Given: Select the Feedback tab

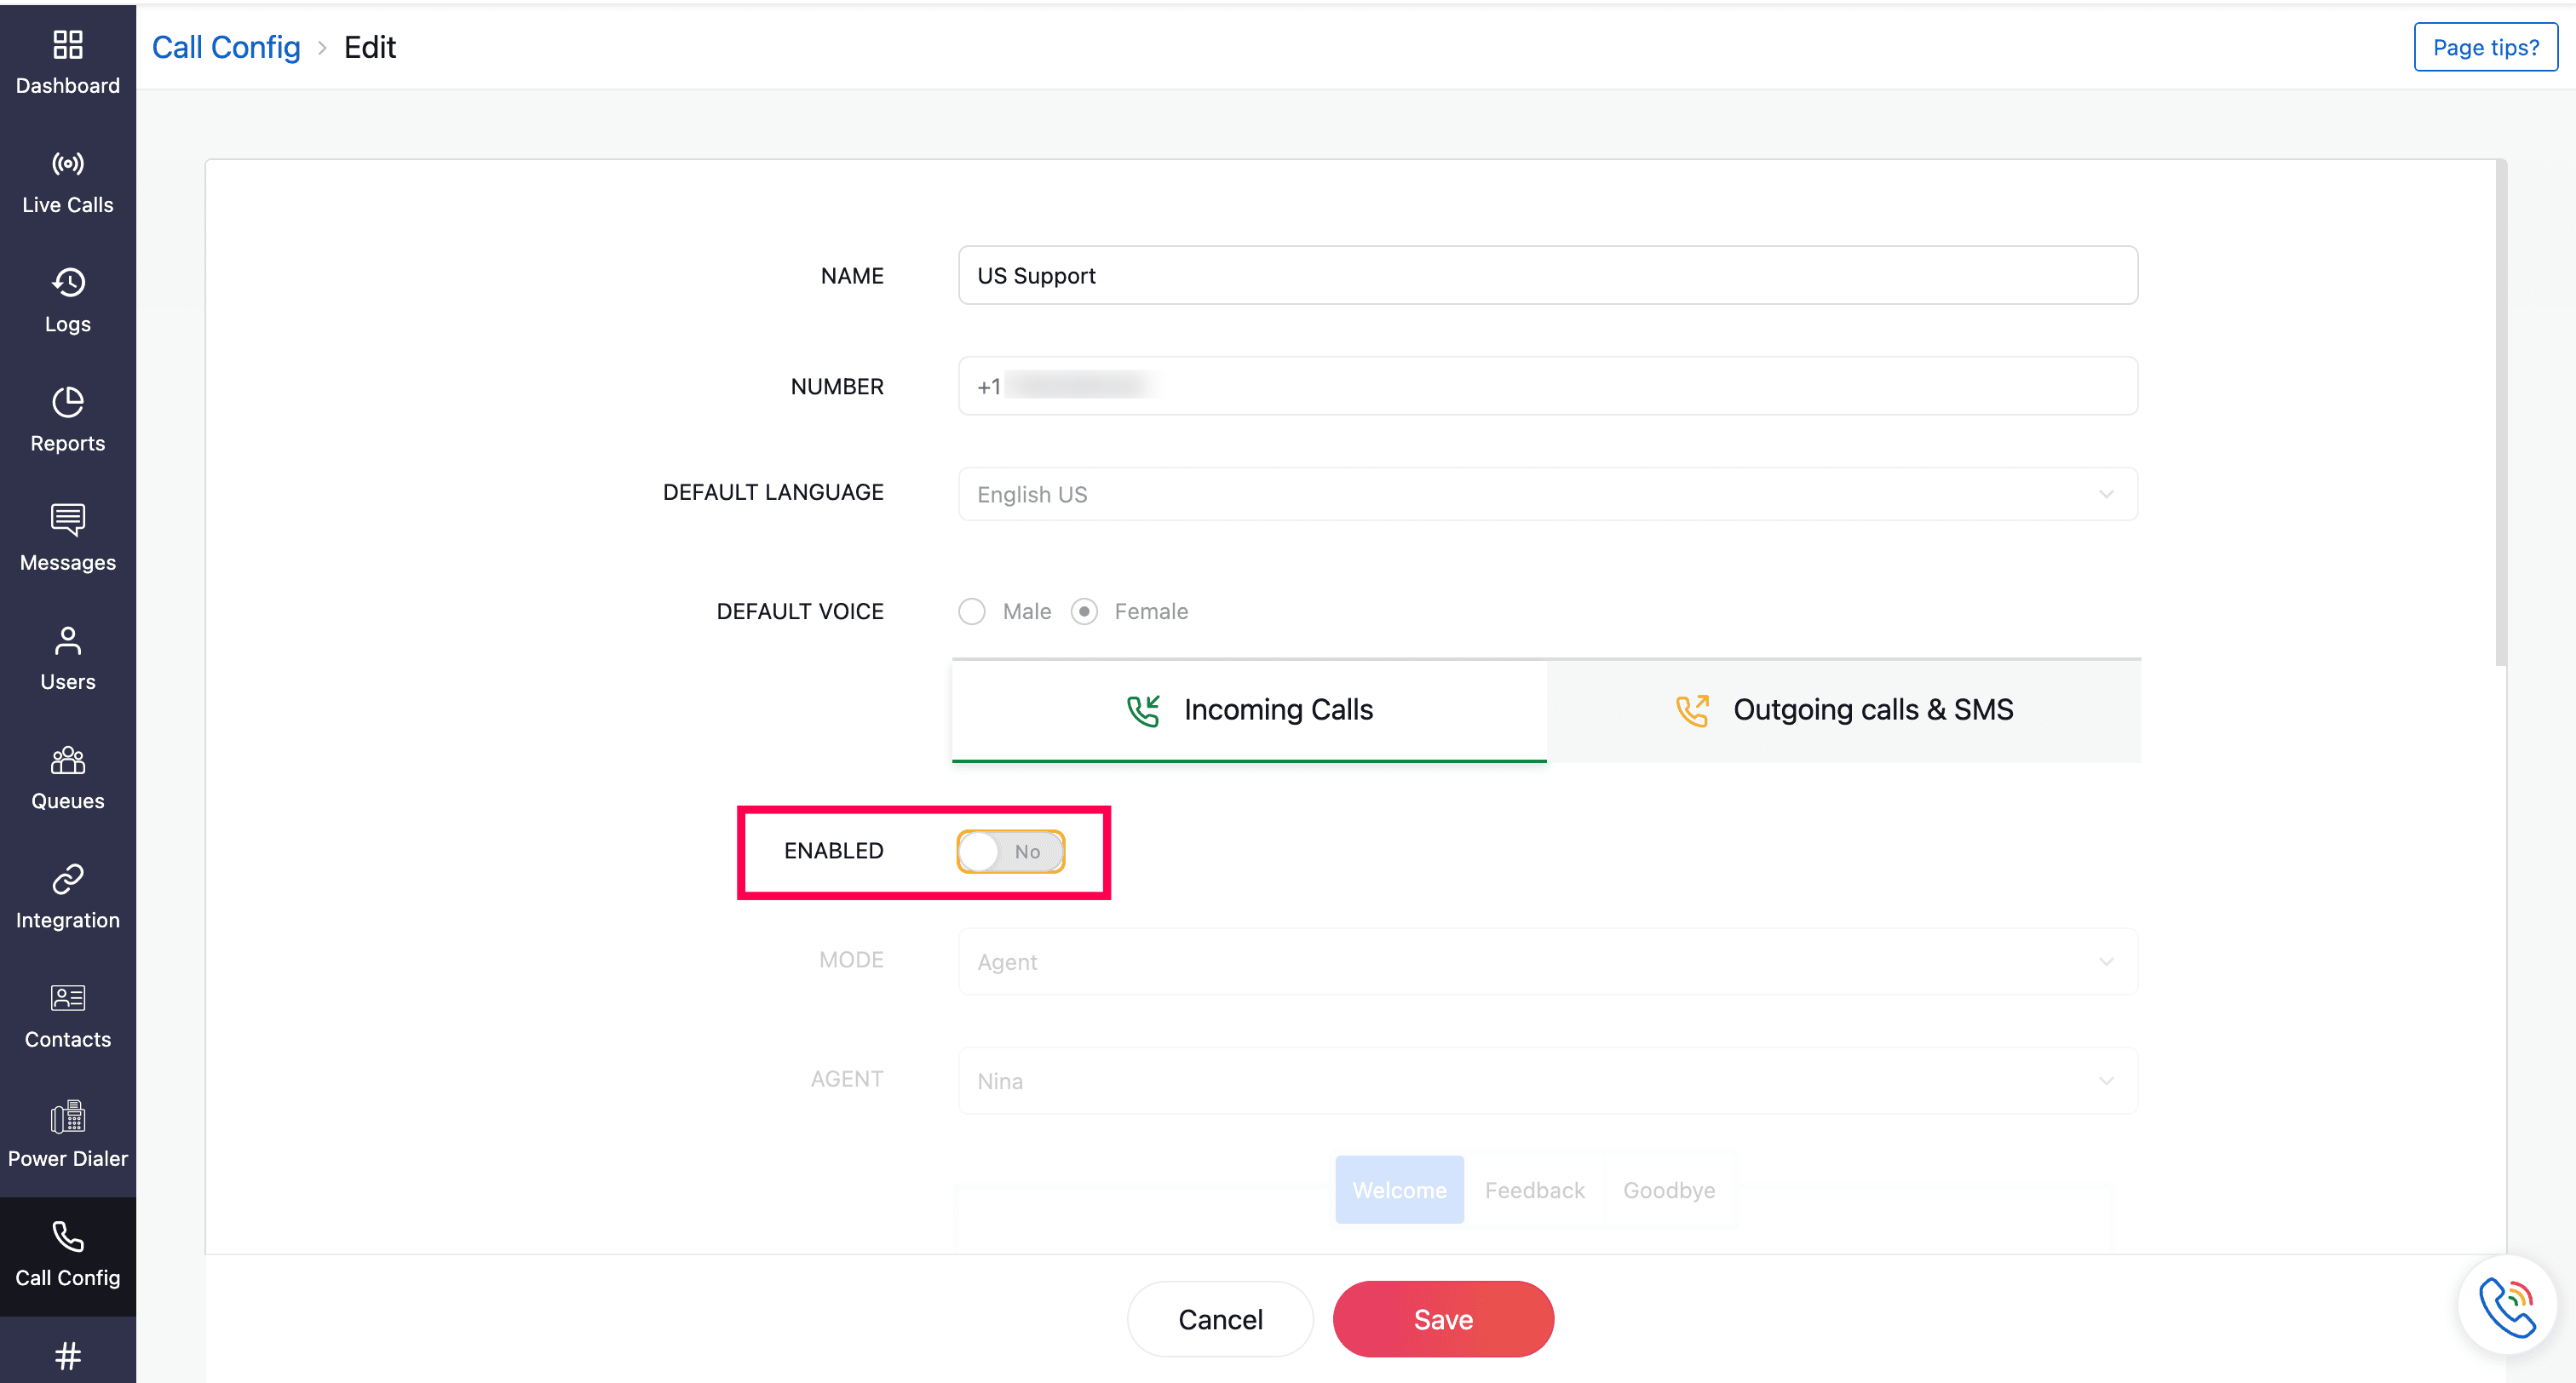Looking at the screenshot, I should pos(1534,1190).
